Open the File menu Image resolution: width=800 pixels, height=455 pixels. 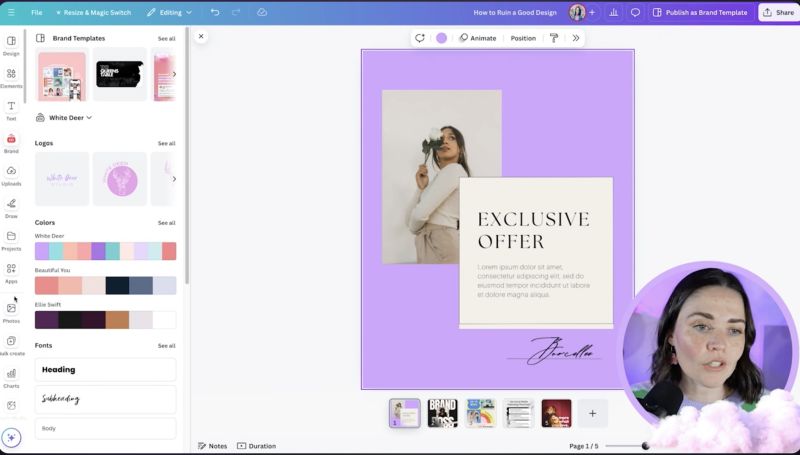[37, 12]
